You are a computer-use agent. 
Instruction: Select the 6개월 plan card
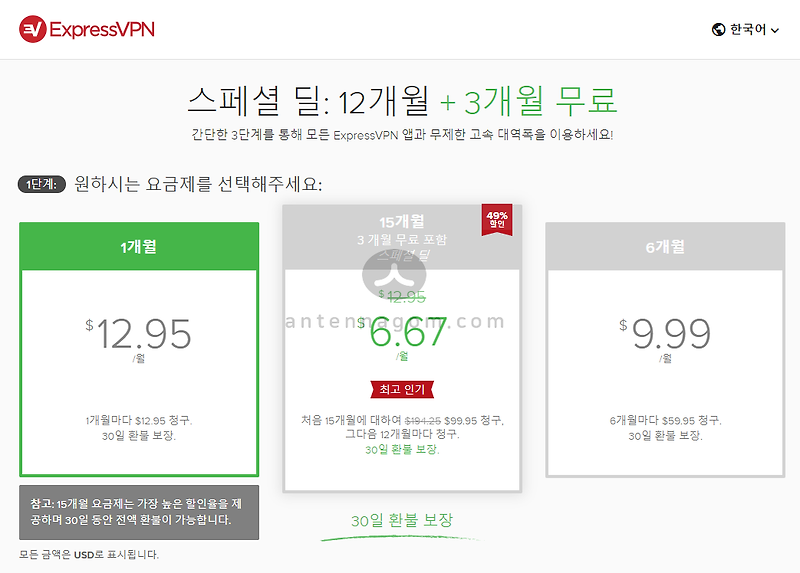pos(665,350)
